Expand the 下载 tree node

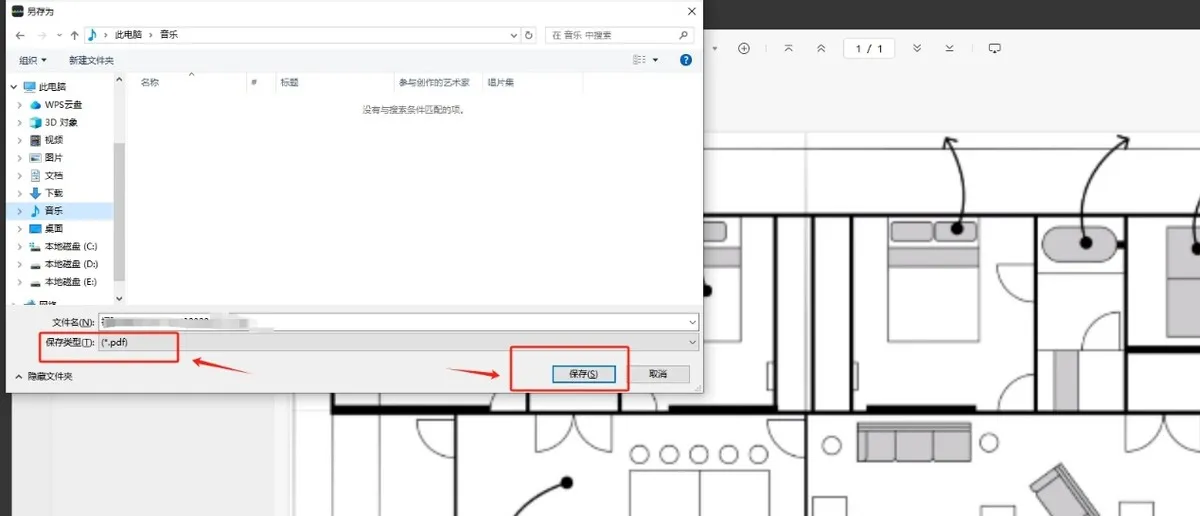pyautogui.click(x=19, y=193)
